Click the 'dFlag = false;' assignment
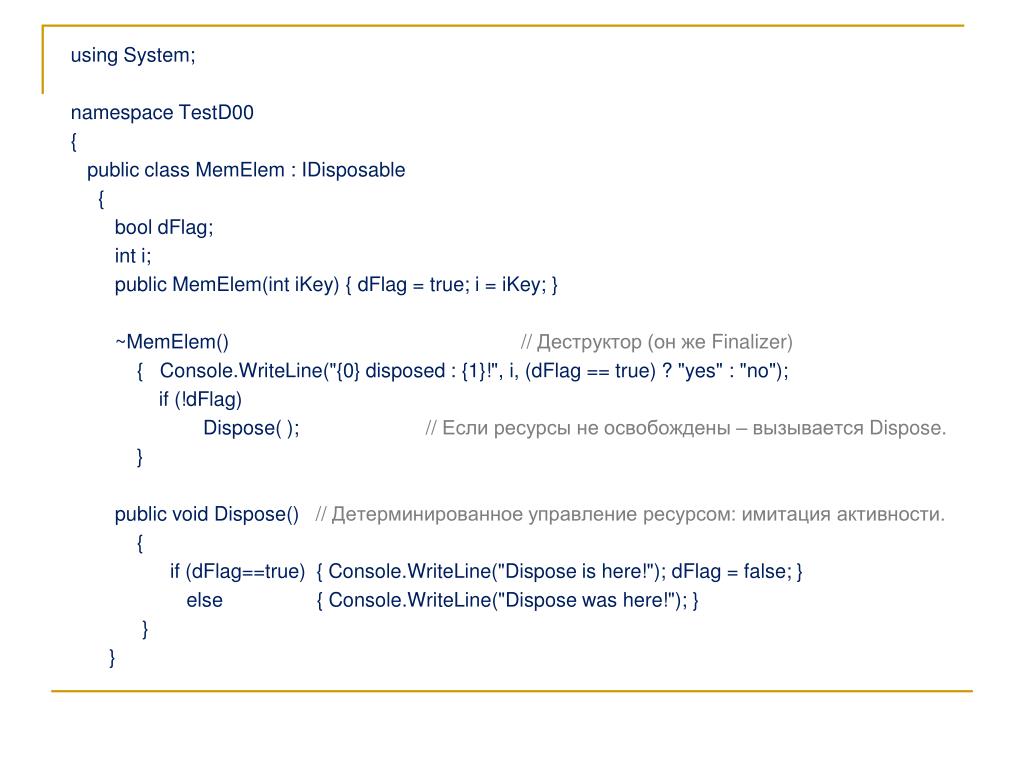Image resolution: width=1024 pixels, height=768 pixels. click(x=731, y=571)
